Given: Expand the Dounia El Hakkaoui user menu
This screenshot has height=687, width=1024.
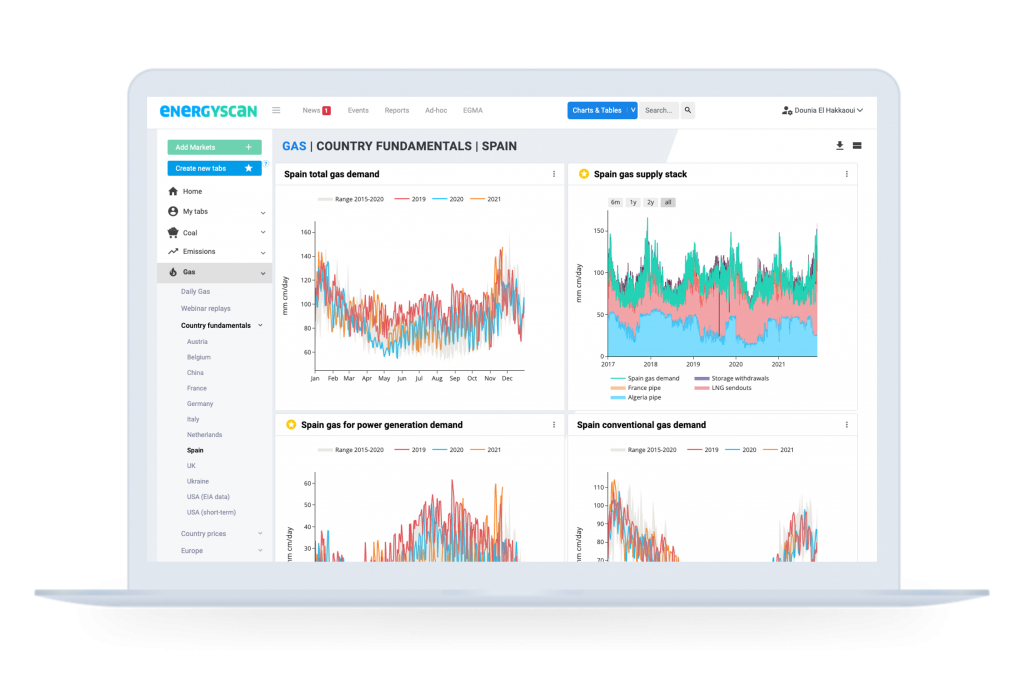Looking at the screenshot, I should (822, 111).
